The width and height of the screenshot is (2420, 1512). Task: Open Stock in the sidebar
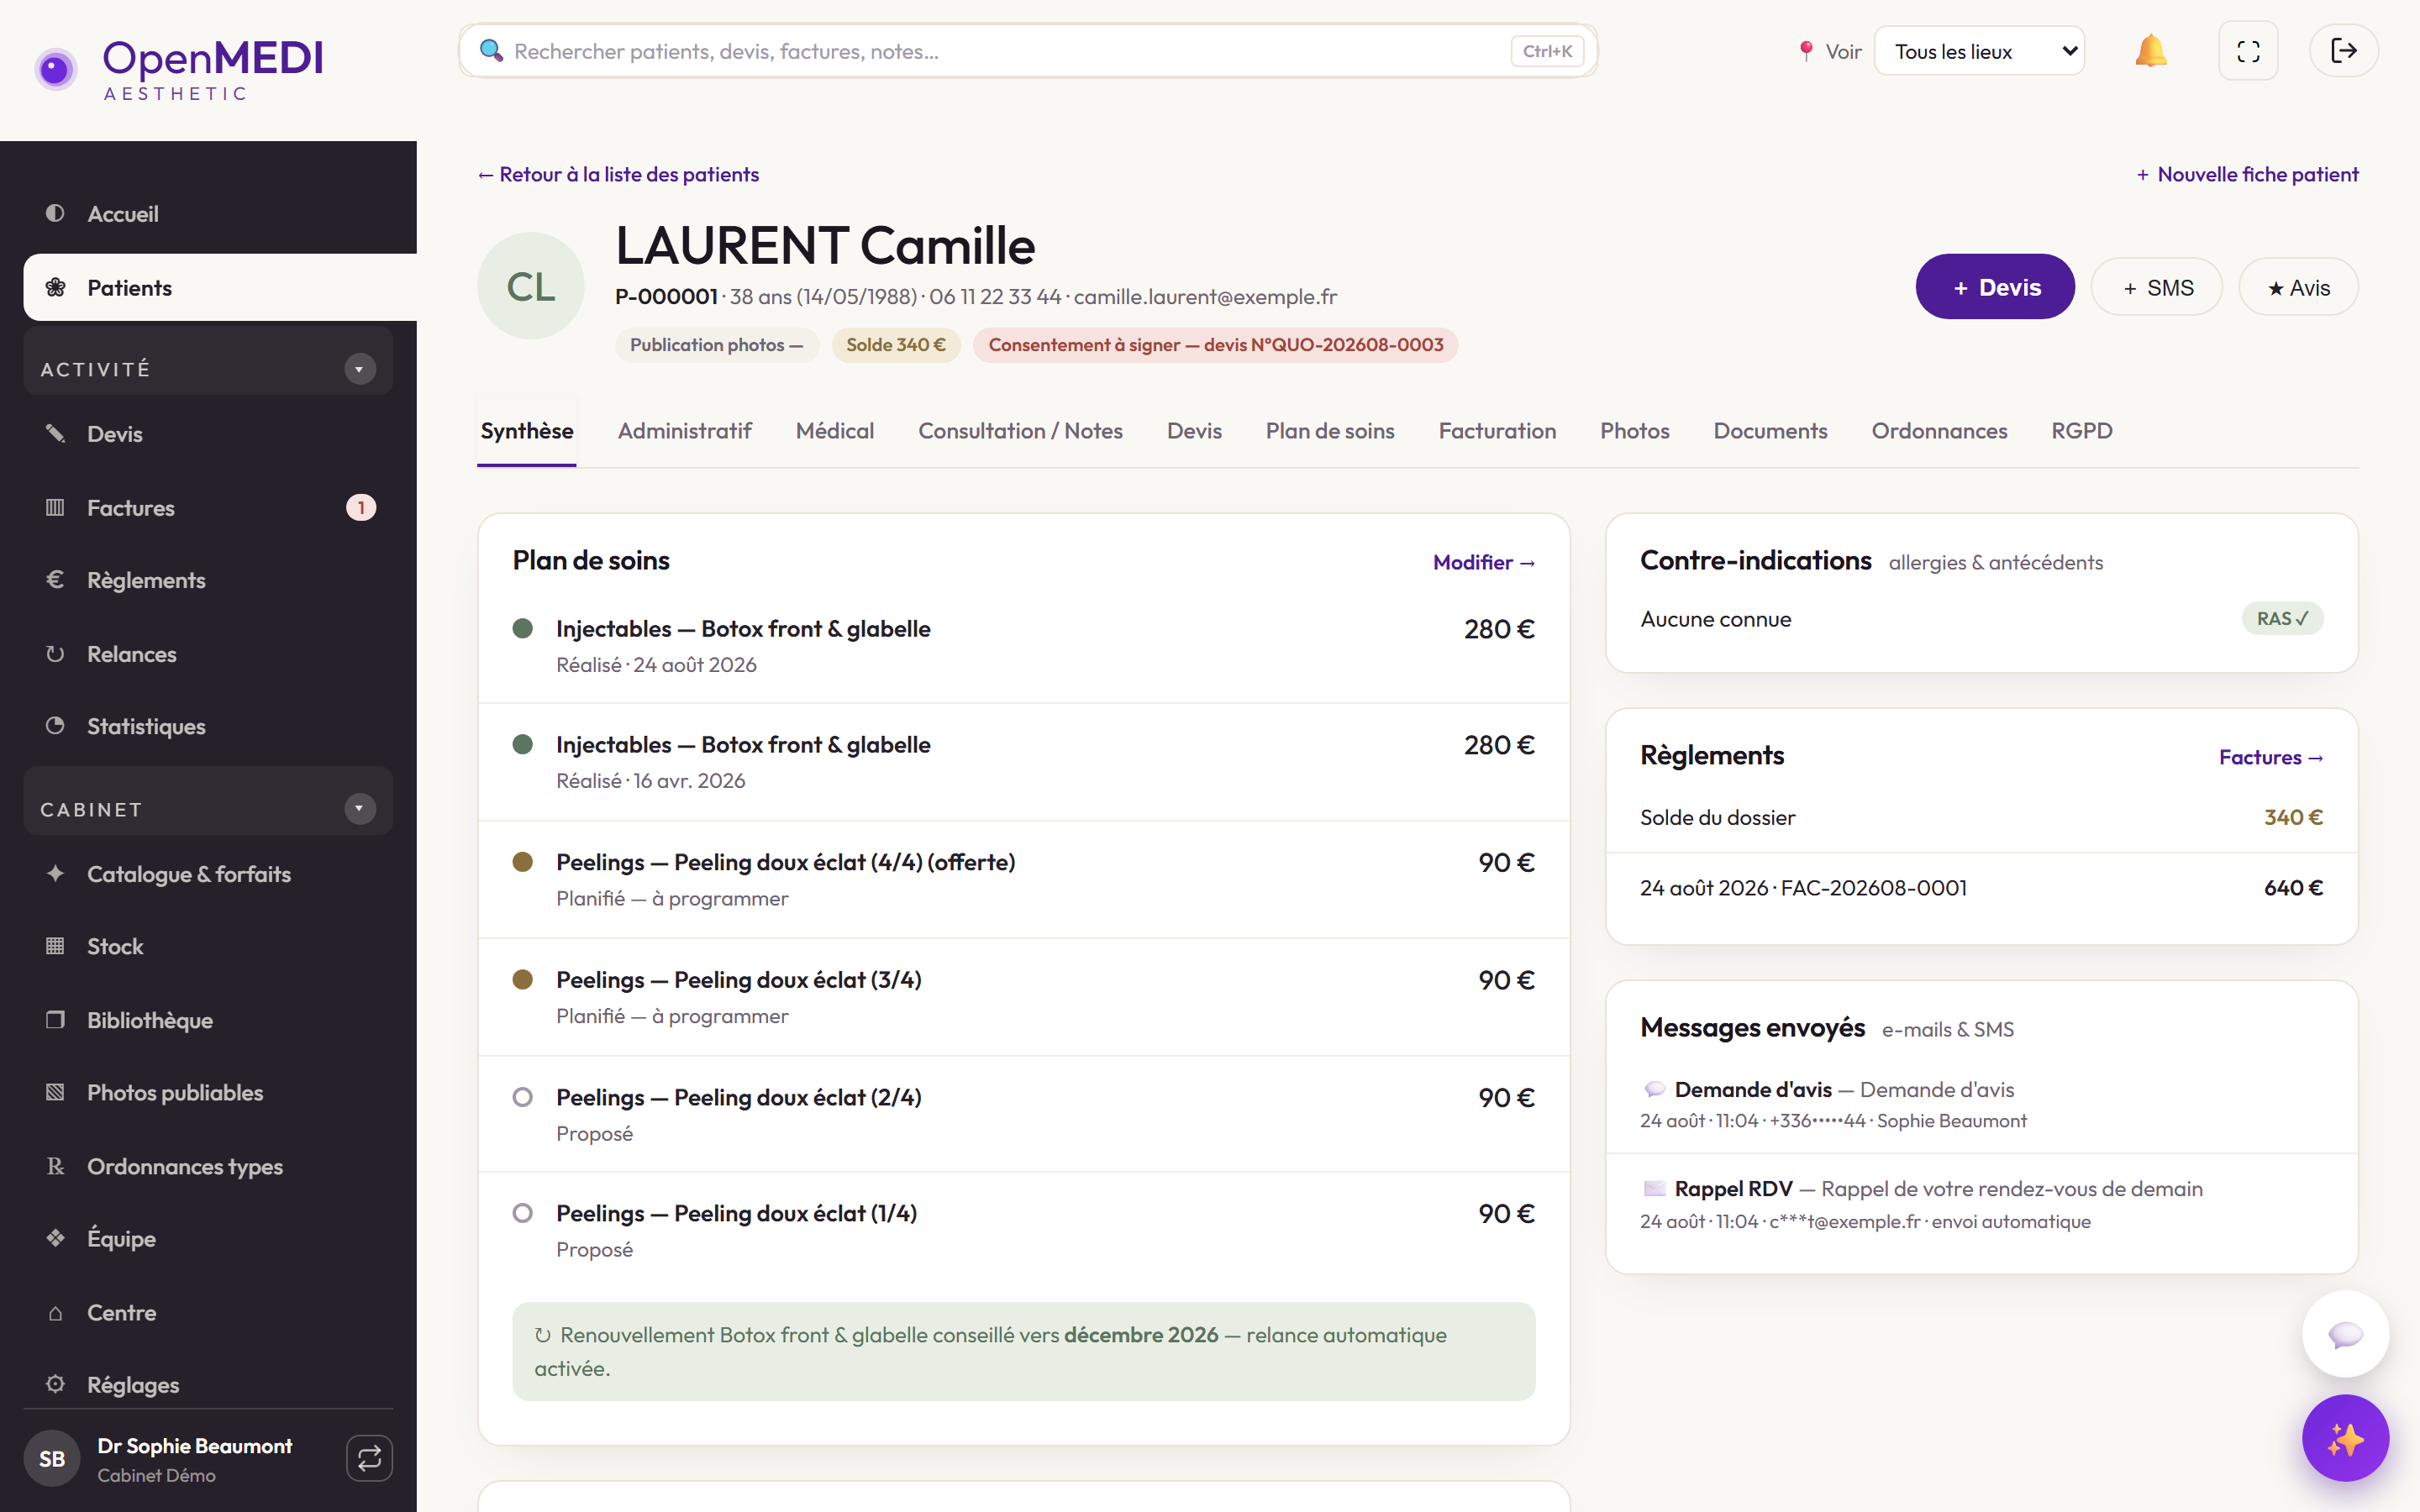click(x=208, y=946)
